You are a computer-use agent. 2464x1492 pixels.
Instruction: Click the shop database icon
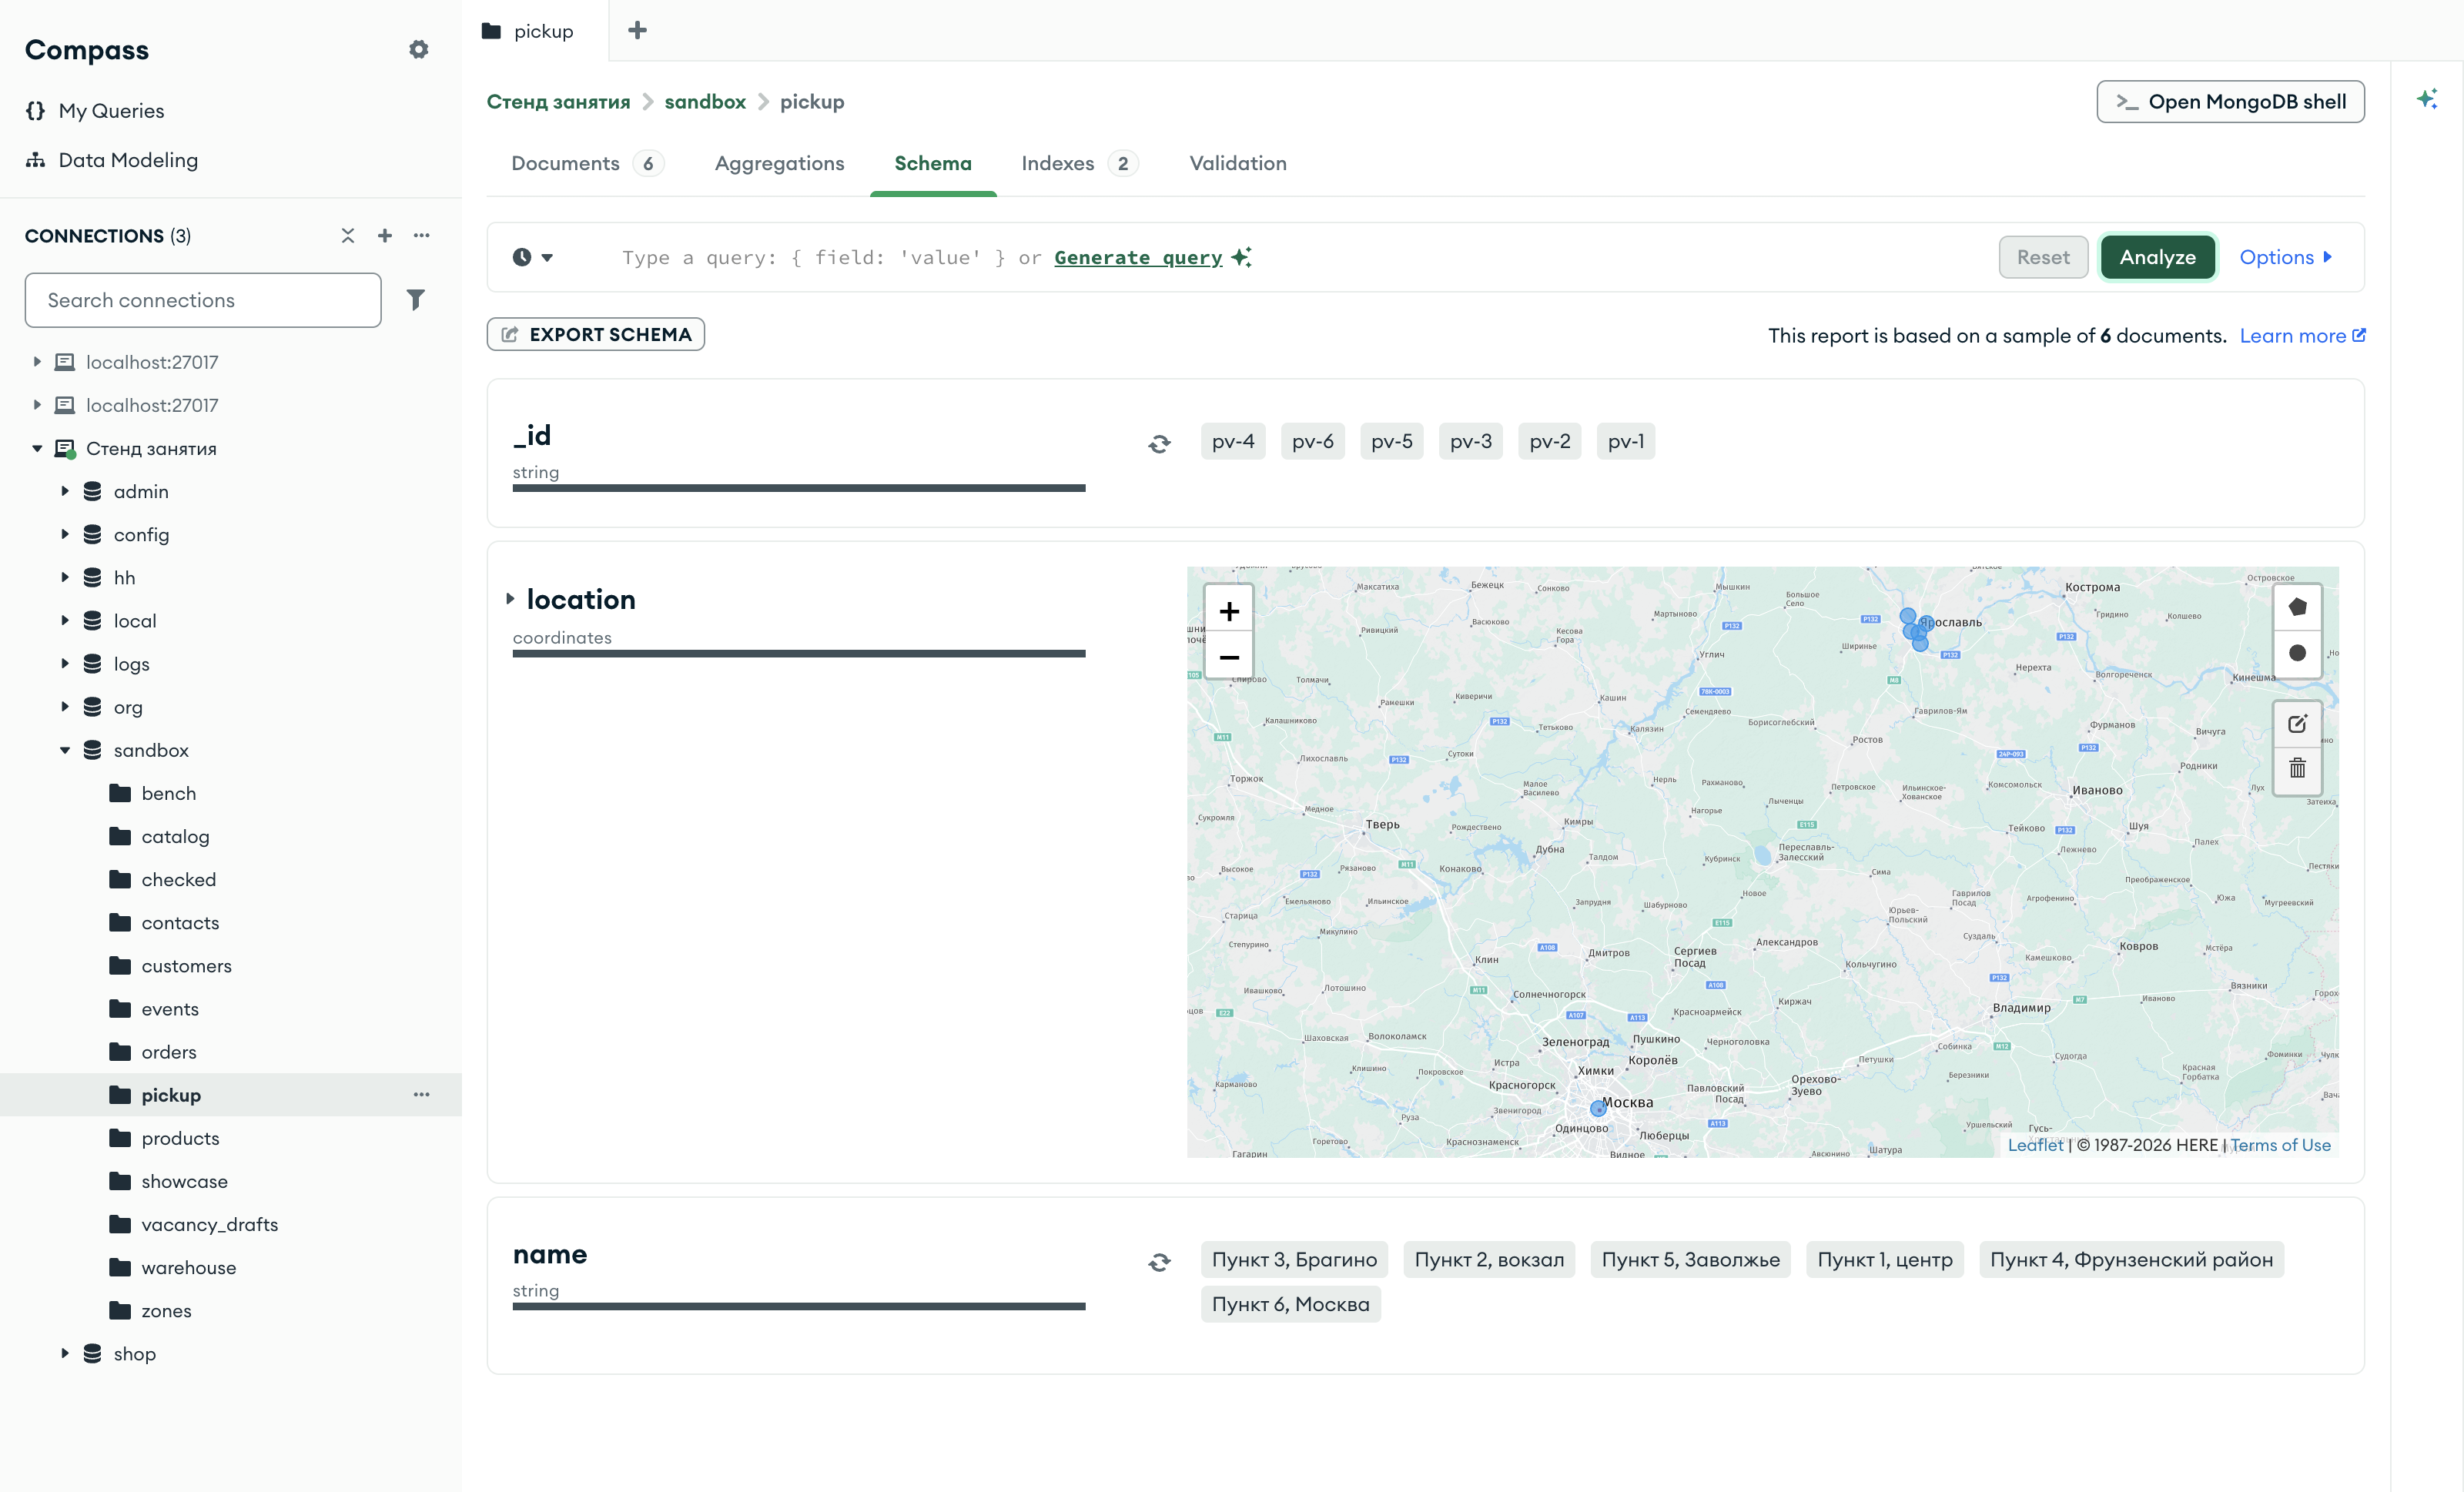pyautogui.click(x=93, y=1354)
